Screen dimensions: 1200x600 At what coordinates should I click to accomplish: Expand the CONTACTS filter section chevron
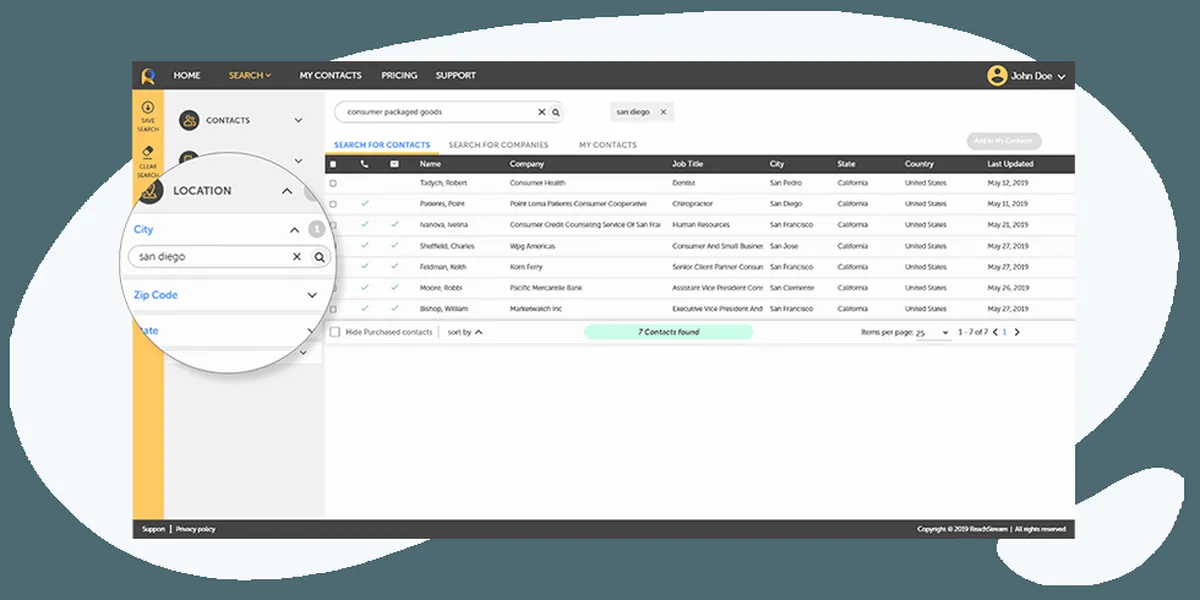click(x=298, y=120)
